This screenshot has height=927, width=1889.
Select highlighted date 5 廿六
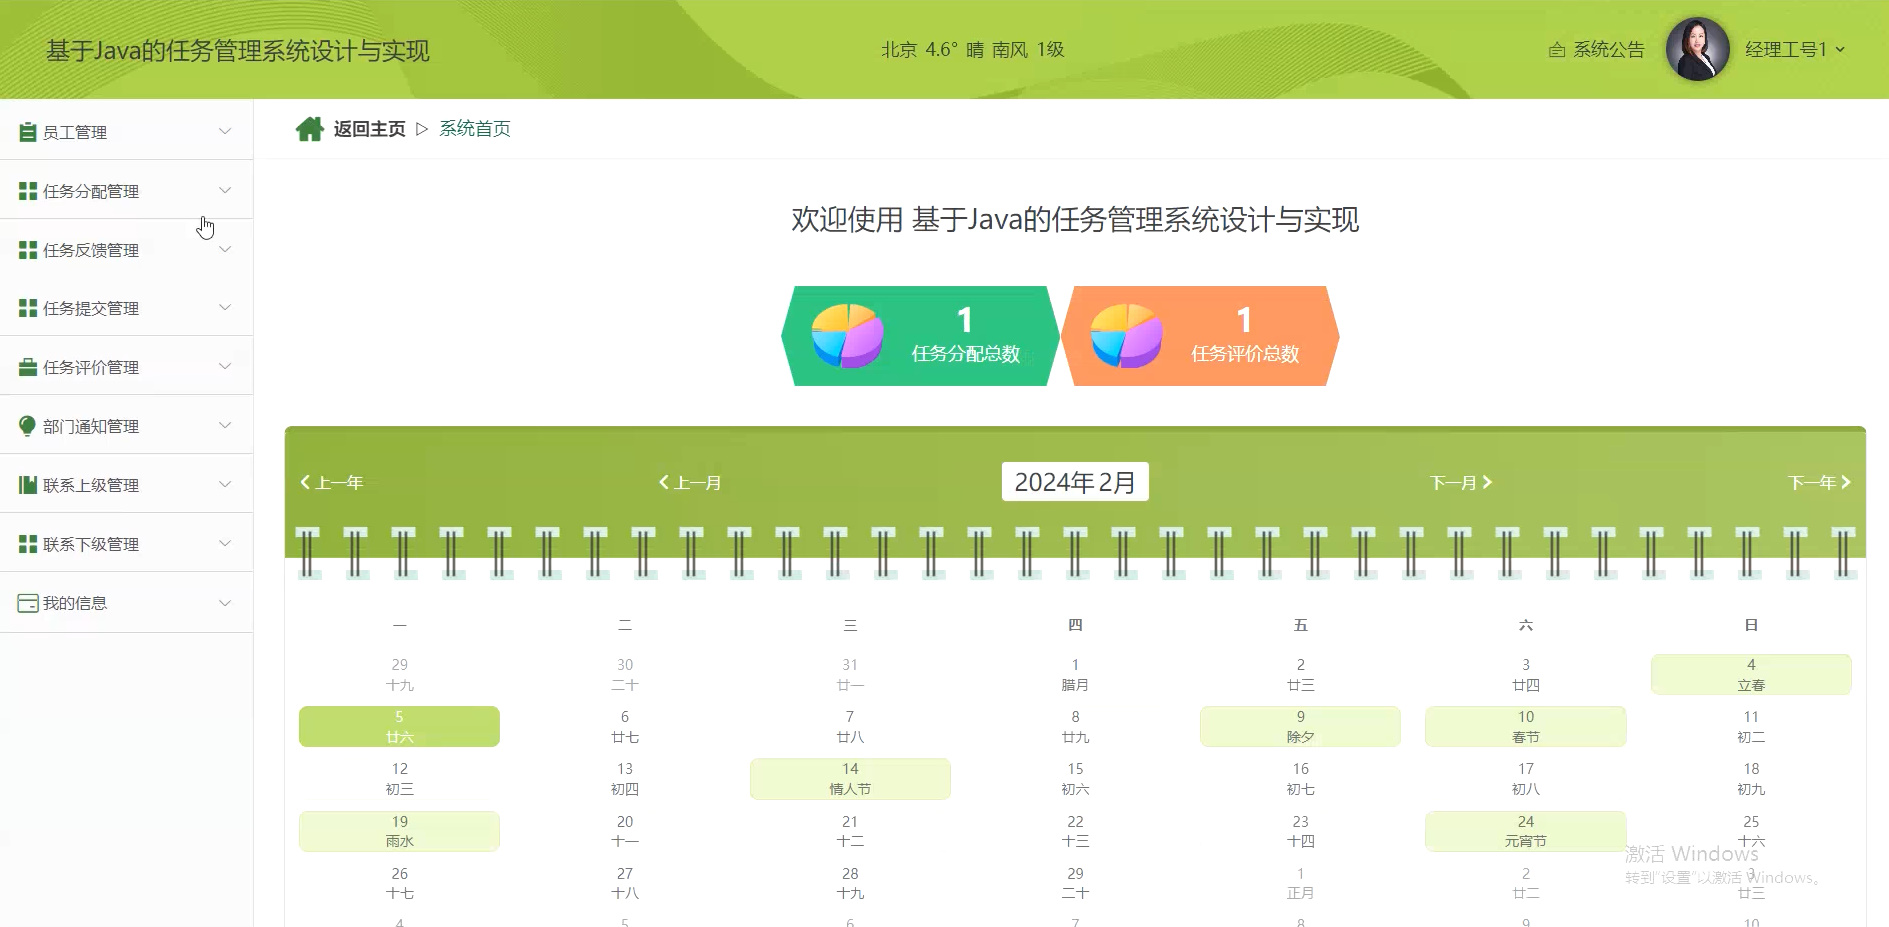[399, 727]
